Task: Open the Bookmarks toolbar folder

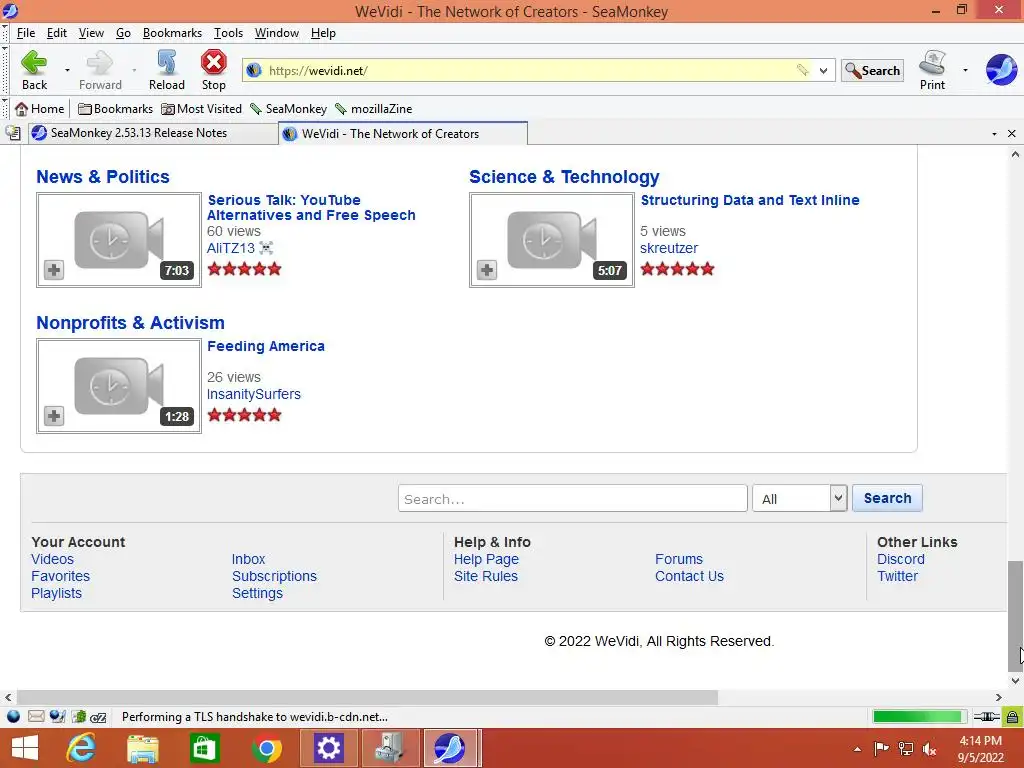Action: tap(115, 108)
